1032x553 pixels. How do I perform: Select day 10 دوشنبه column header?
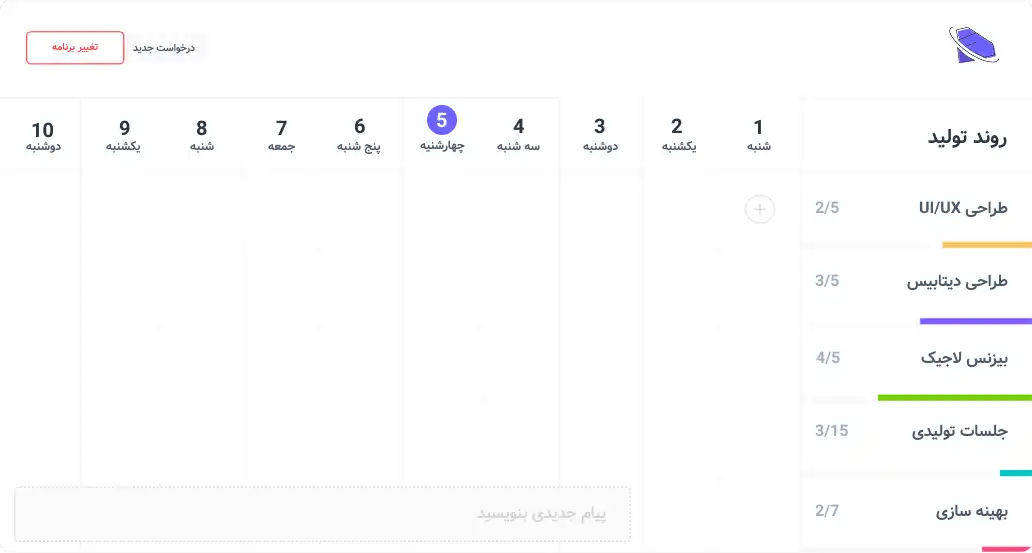click(x=43, y=135)
